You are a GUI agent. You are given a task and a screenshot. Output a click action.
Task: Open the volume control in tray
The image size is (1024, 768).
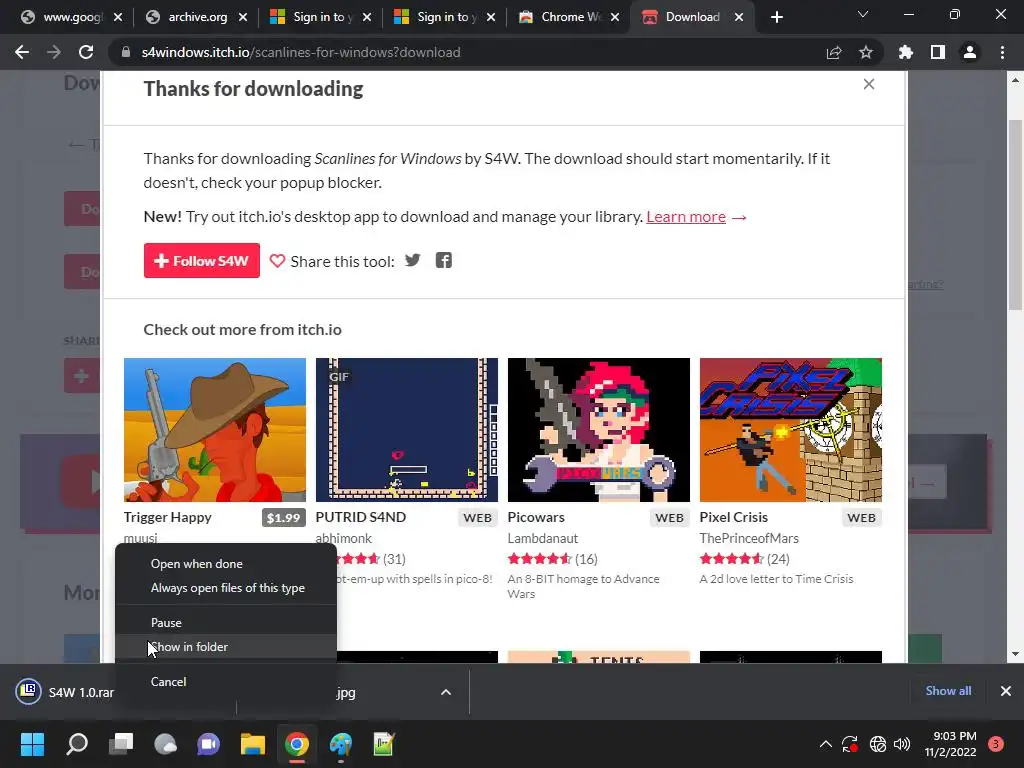click(x=902, y=744)
